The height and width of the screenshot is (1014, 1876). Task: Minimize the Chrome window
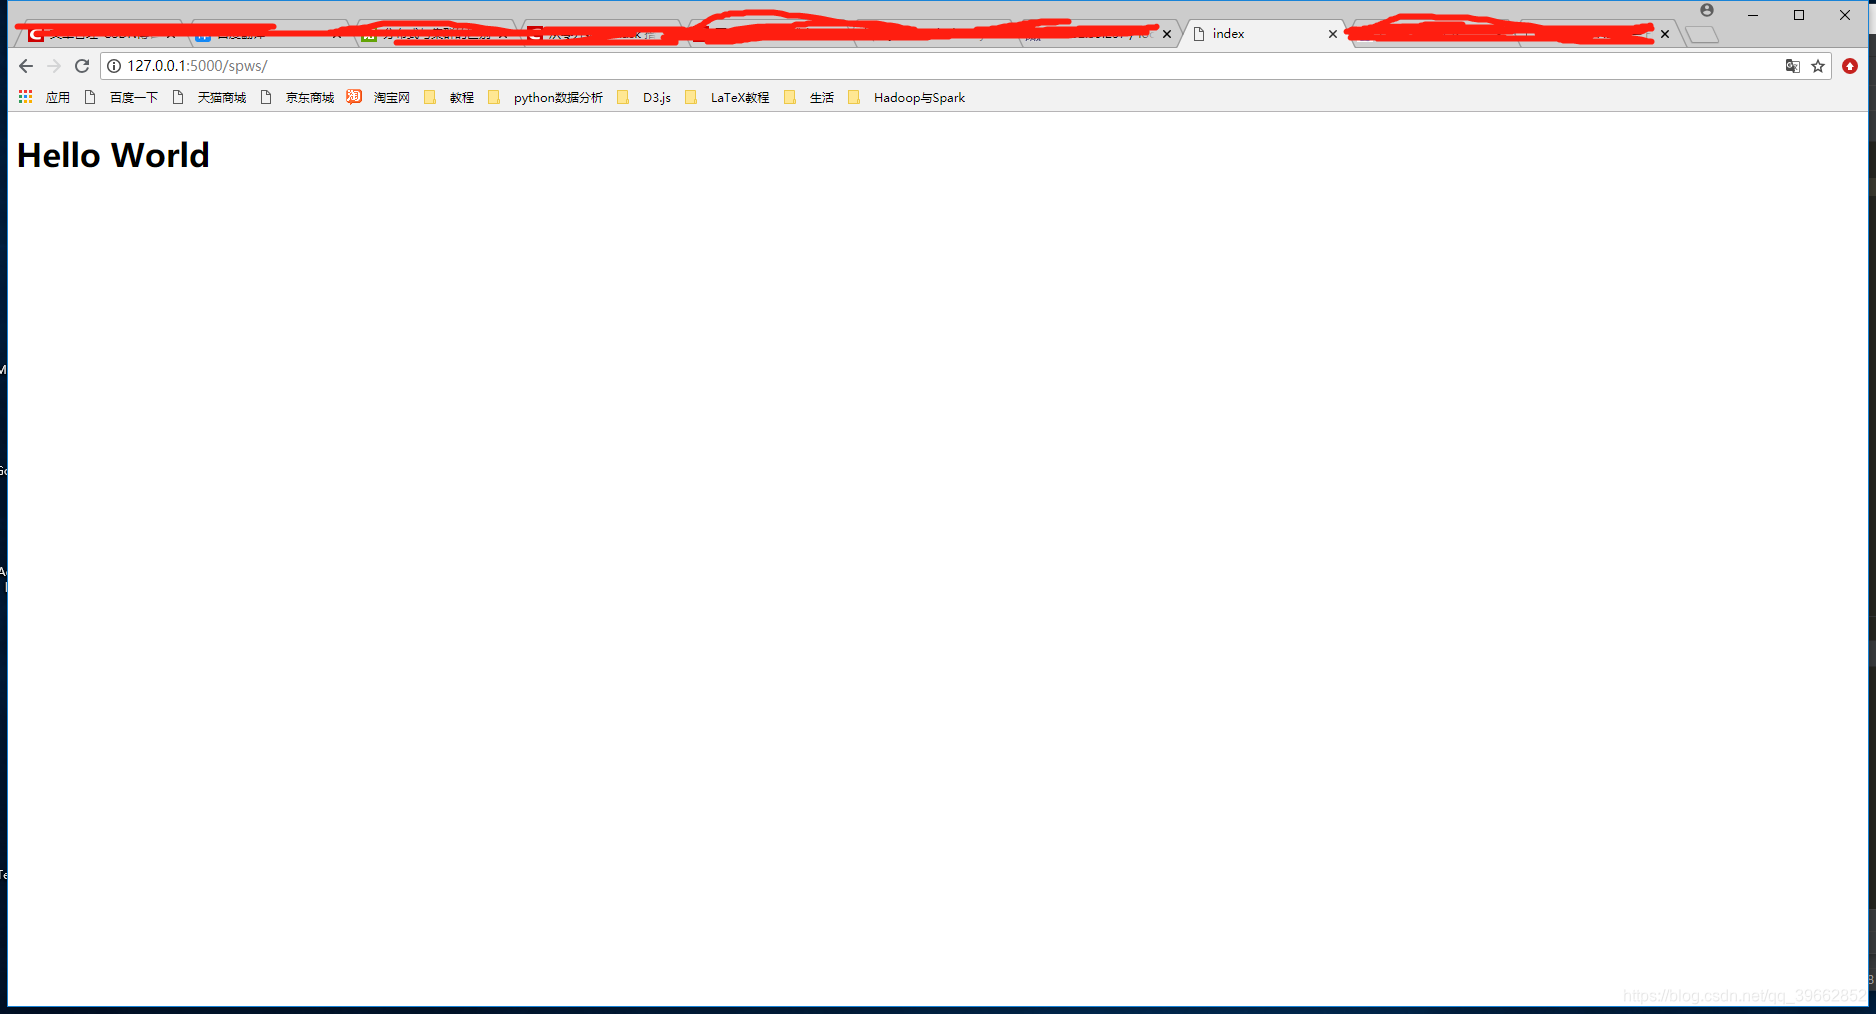[1753, 15]
